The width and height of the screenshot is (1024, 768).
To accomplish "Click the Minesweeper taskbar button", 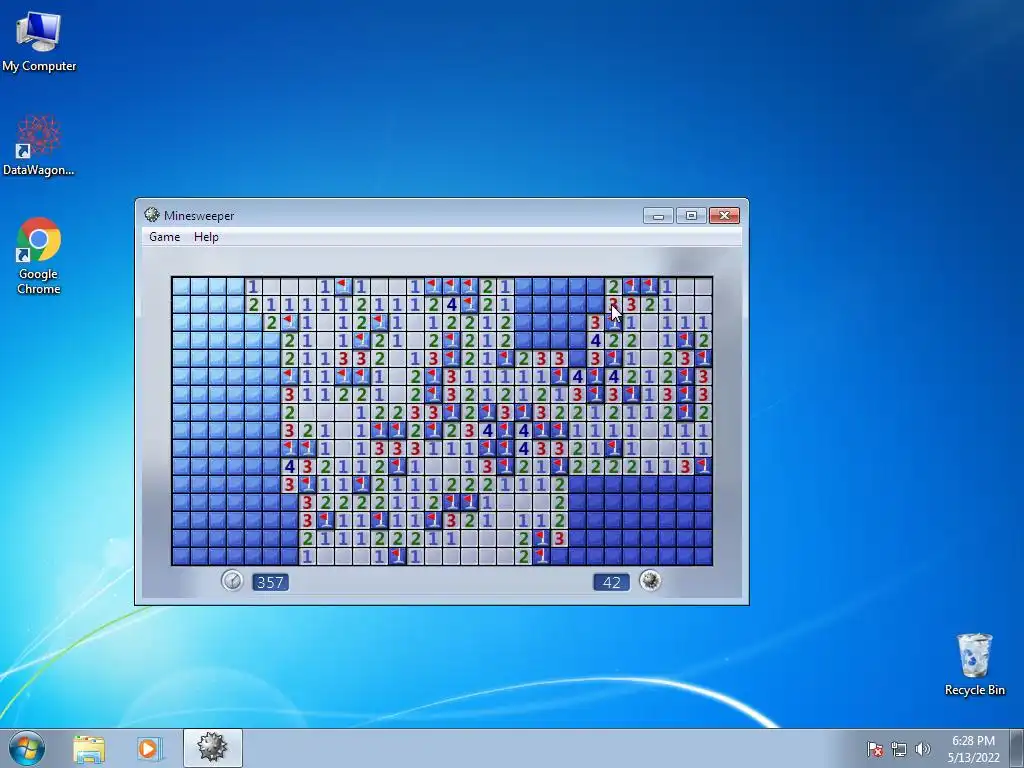I will [x=213, y=748].
